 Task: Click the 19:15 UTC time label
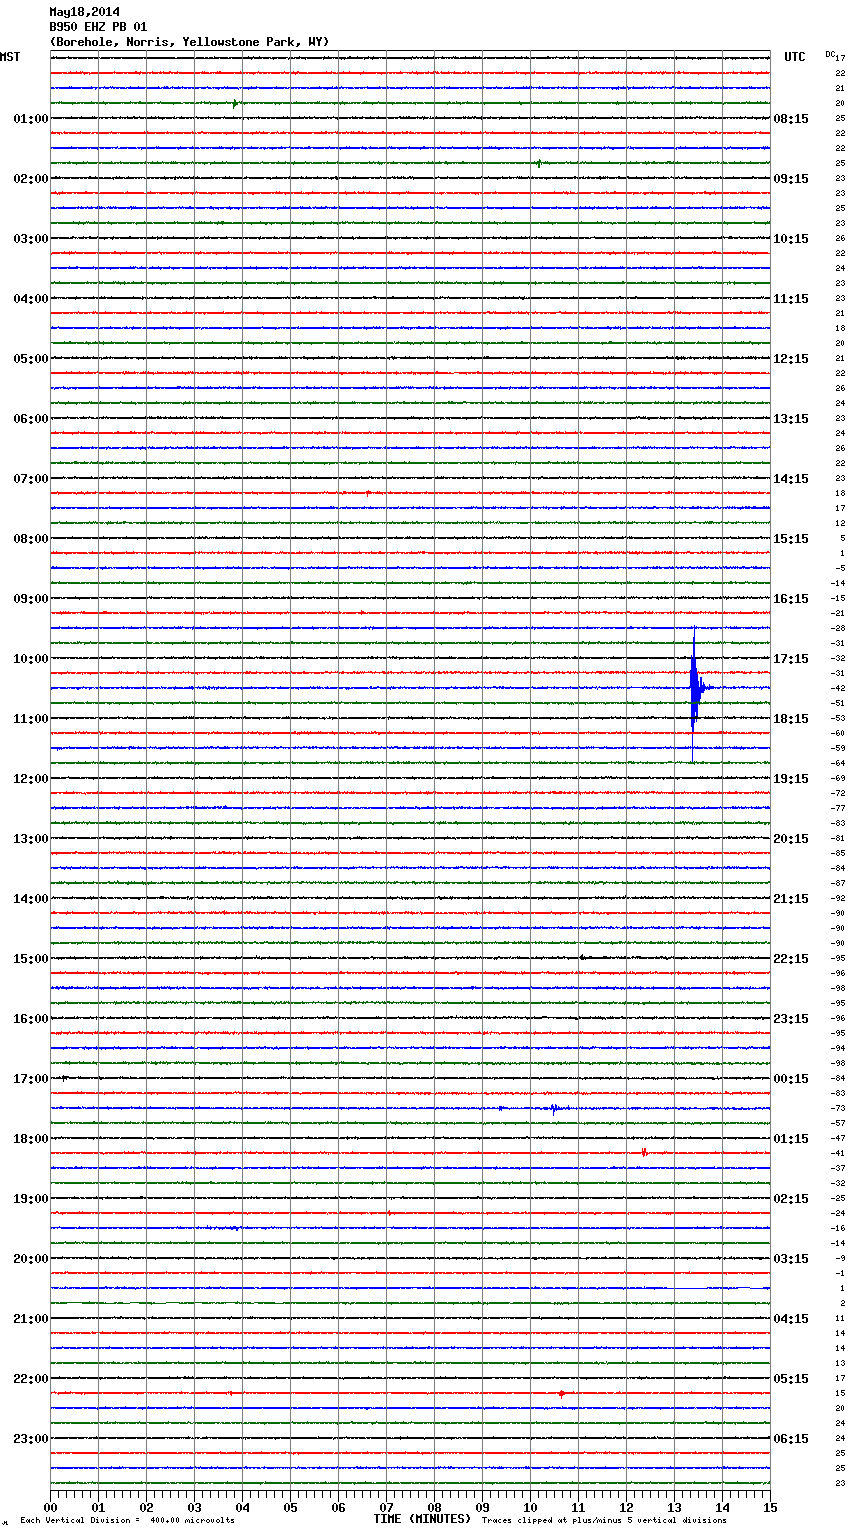(791, 779)
